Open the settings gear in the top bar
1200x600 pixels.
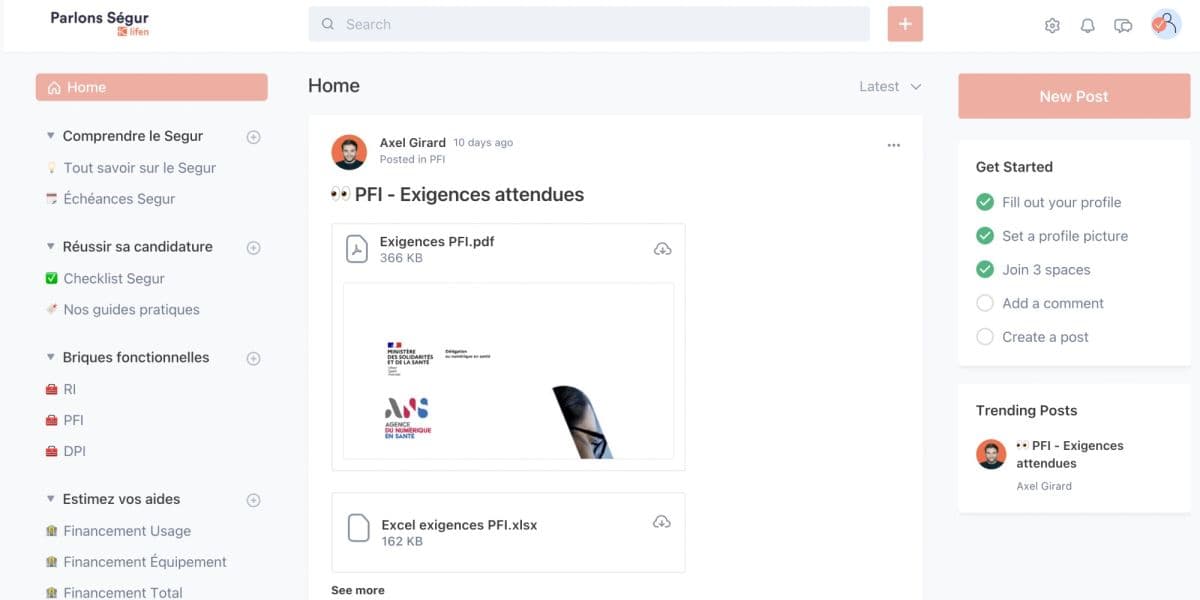(x=1052, y=25)
